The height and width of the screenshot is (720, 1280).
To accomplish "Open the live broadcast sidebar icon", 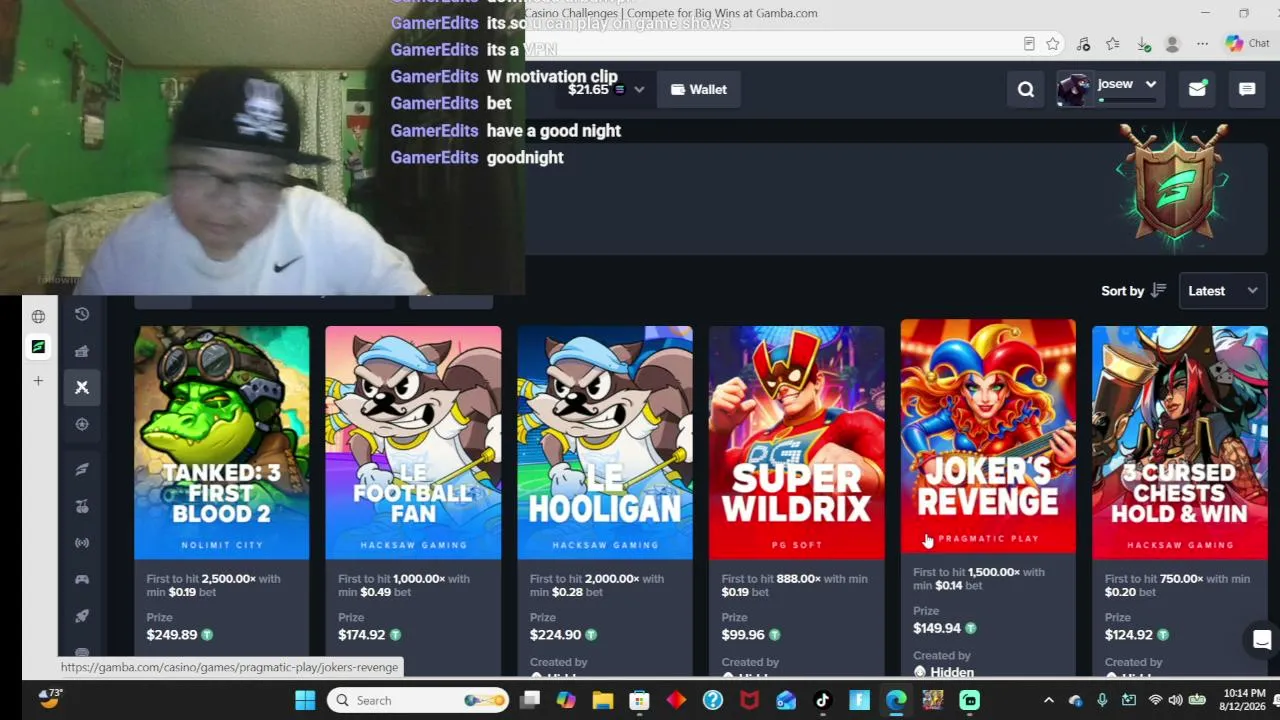I will pyautogui.click(x=82, y=543).
